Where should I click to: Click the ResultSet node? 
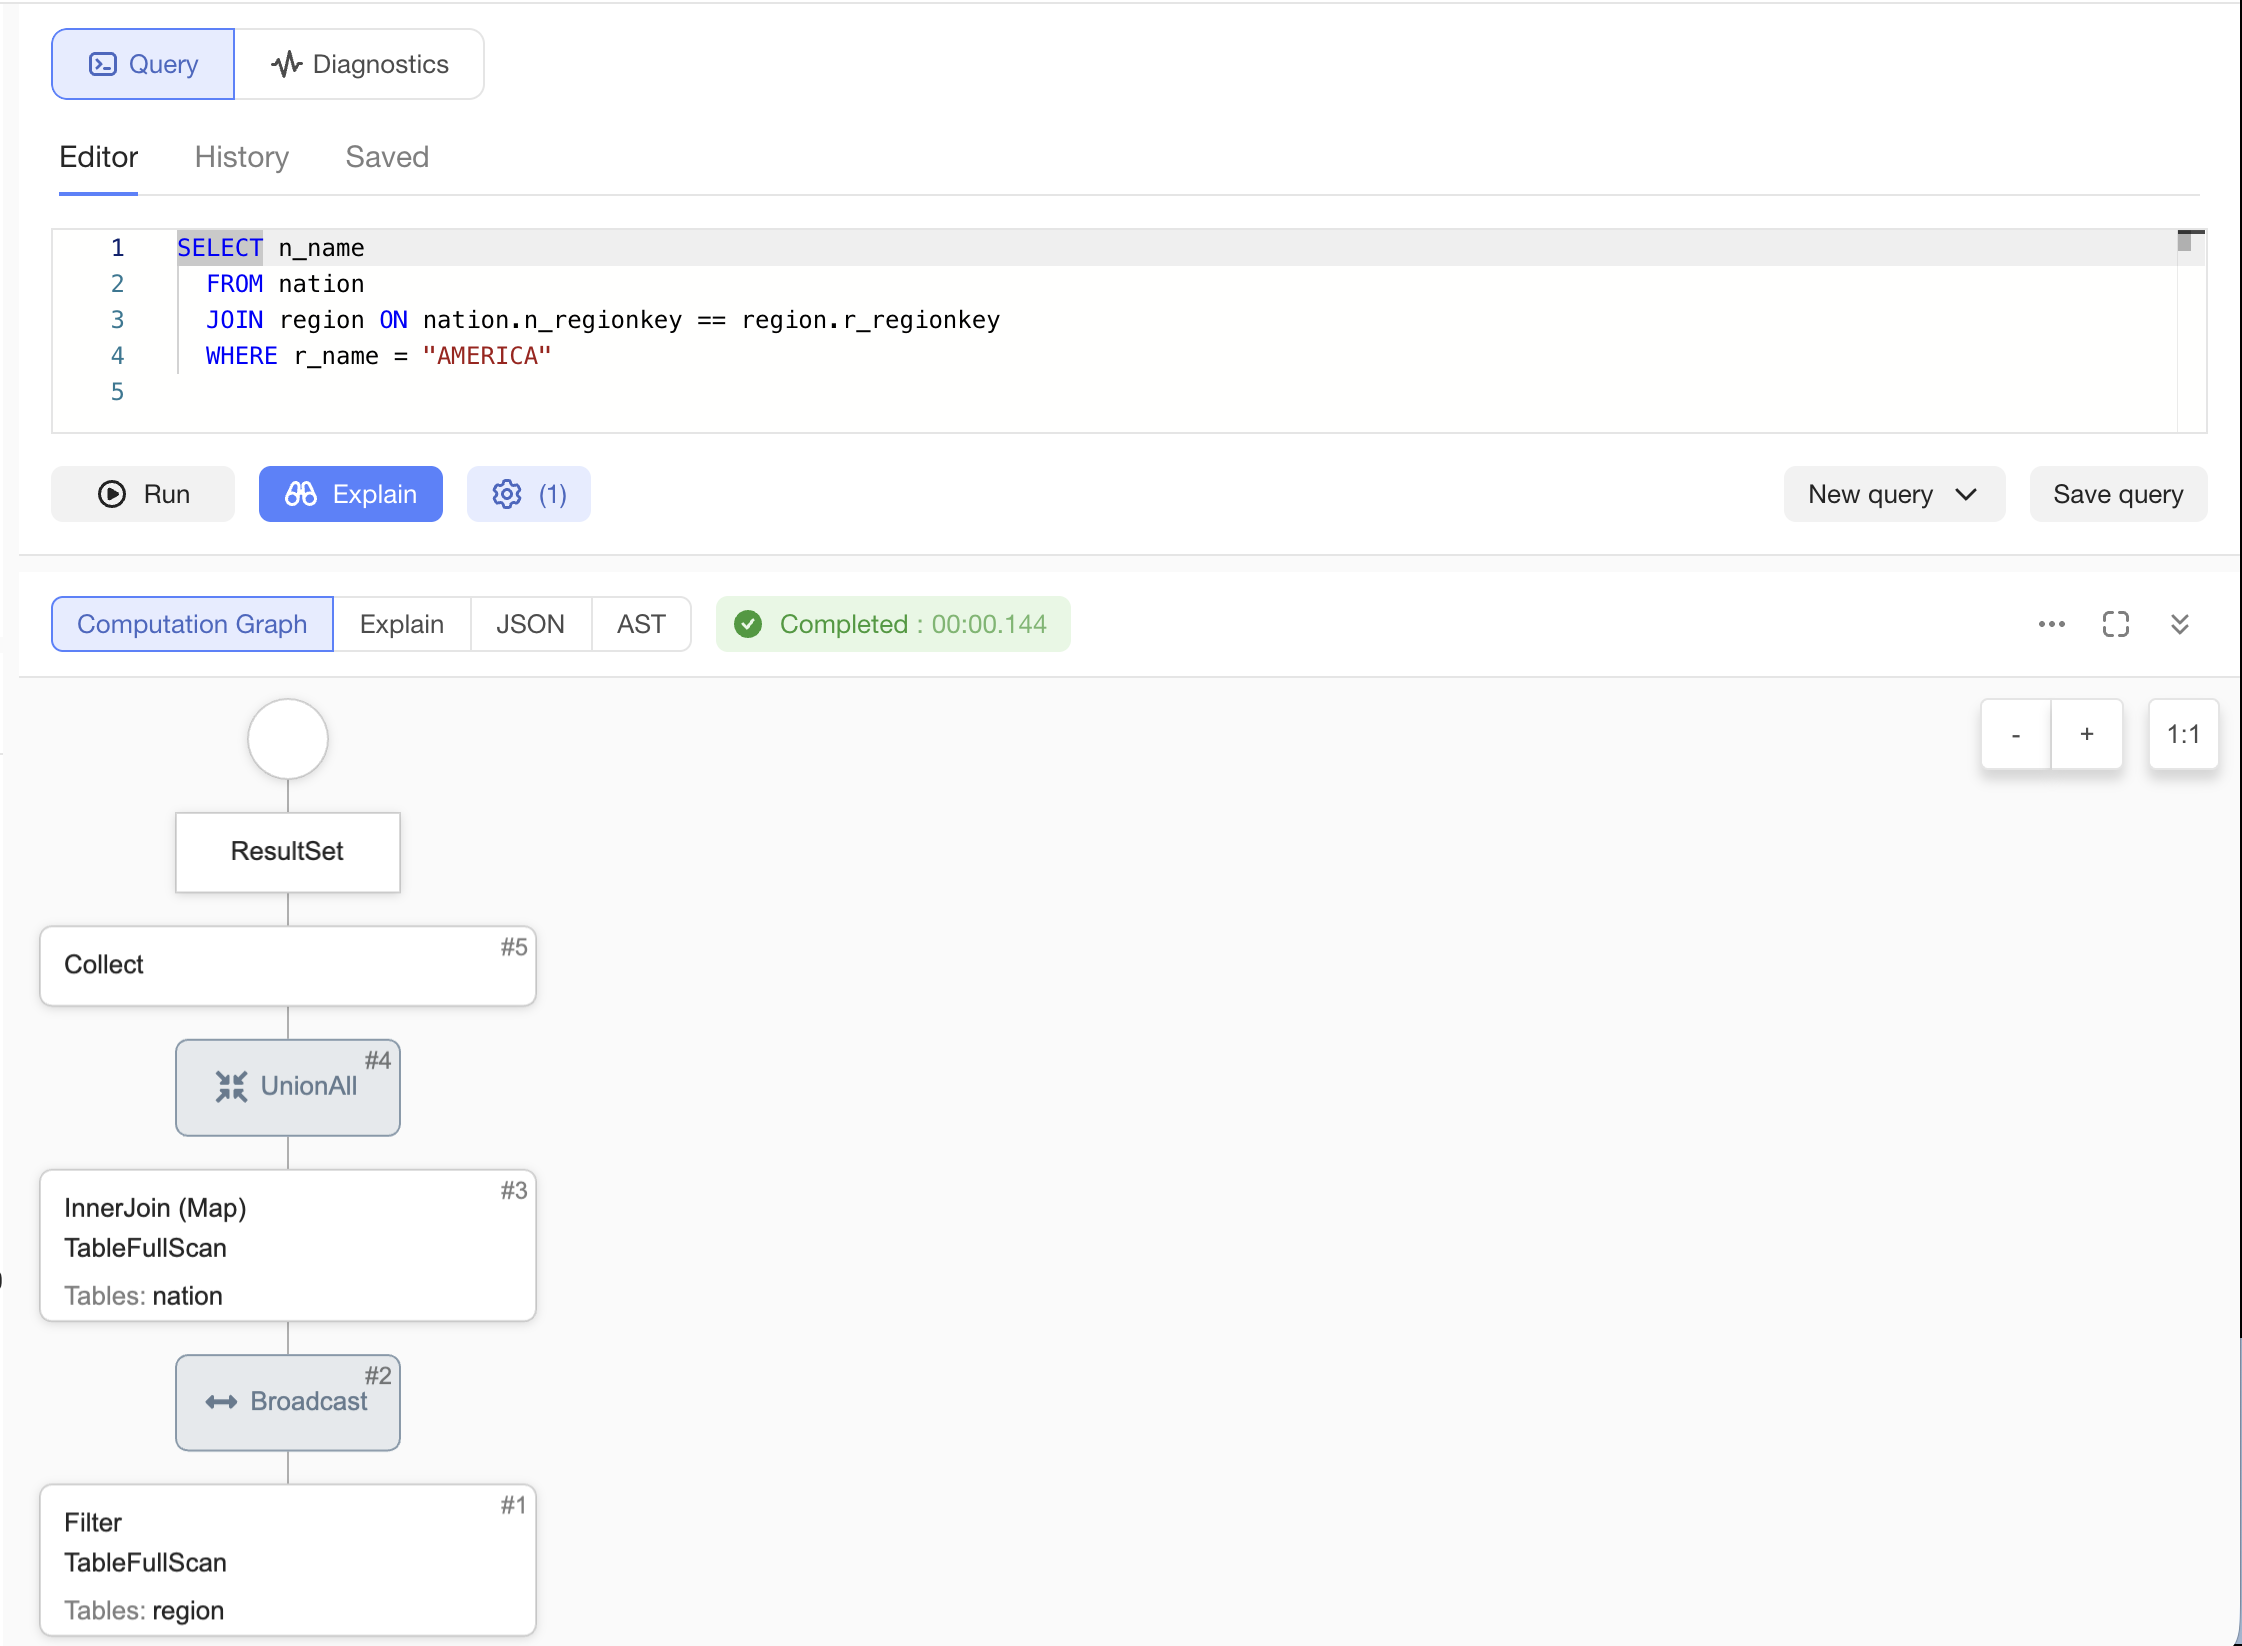pos(288,852)
